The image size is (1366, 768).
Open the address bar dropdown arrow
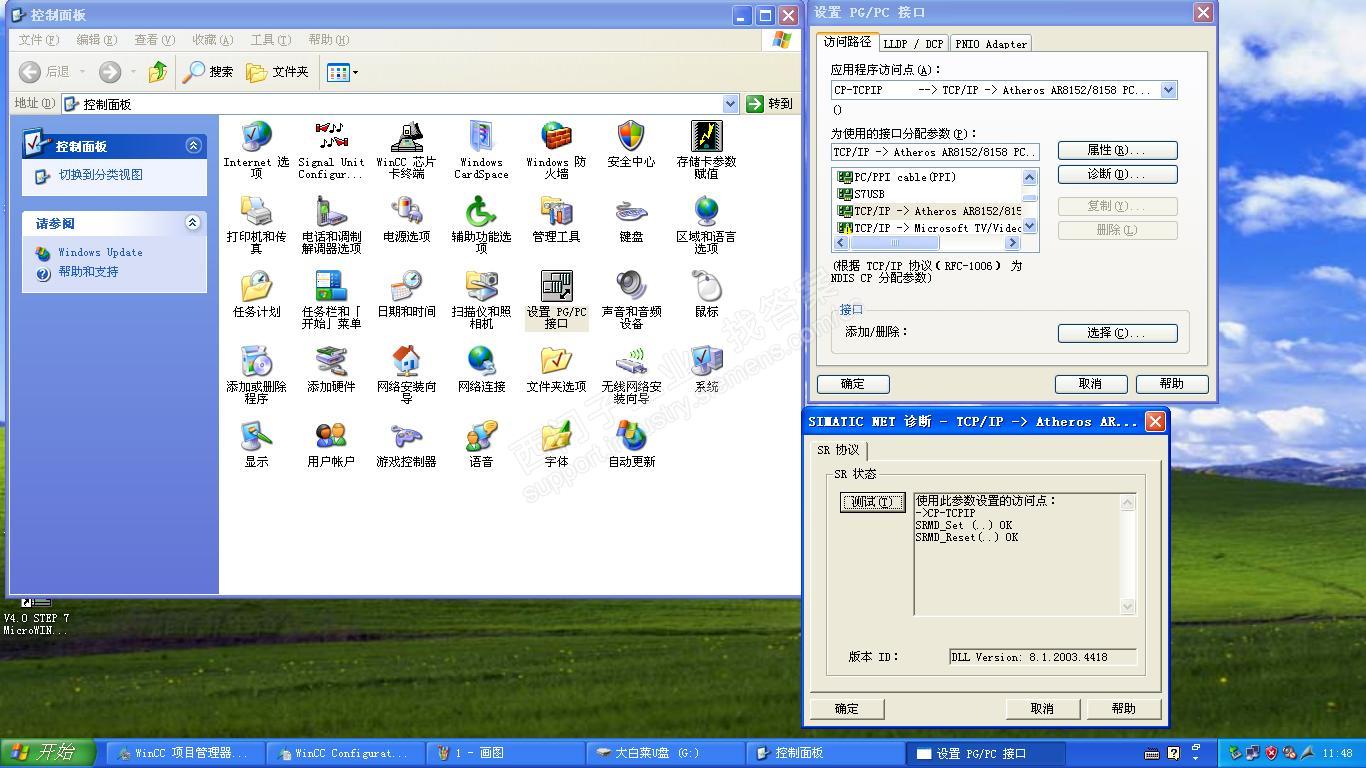tap(730, 104)
